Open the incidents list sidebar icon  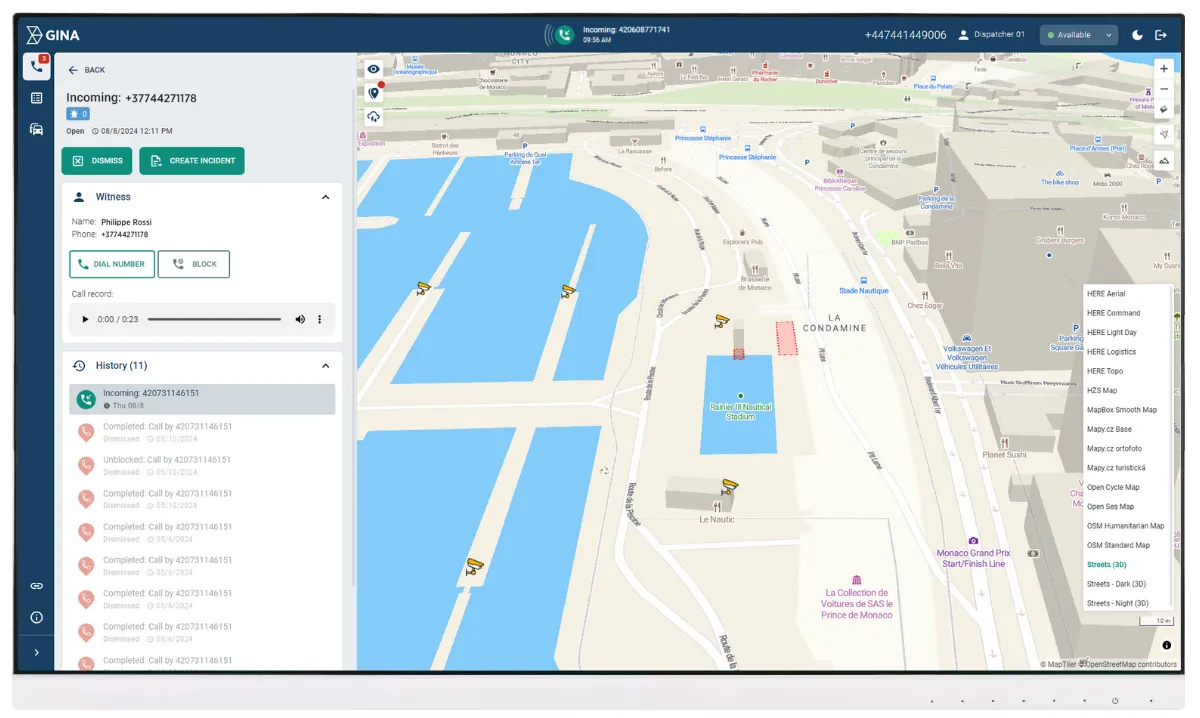[x=37, y=98]
